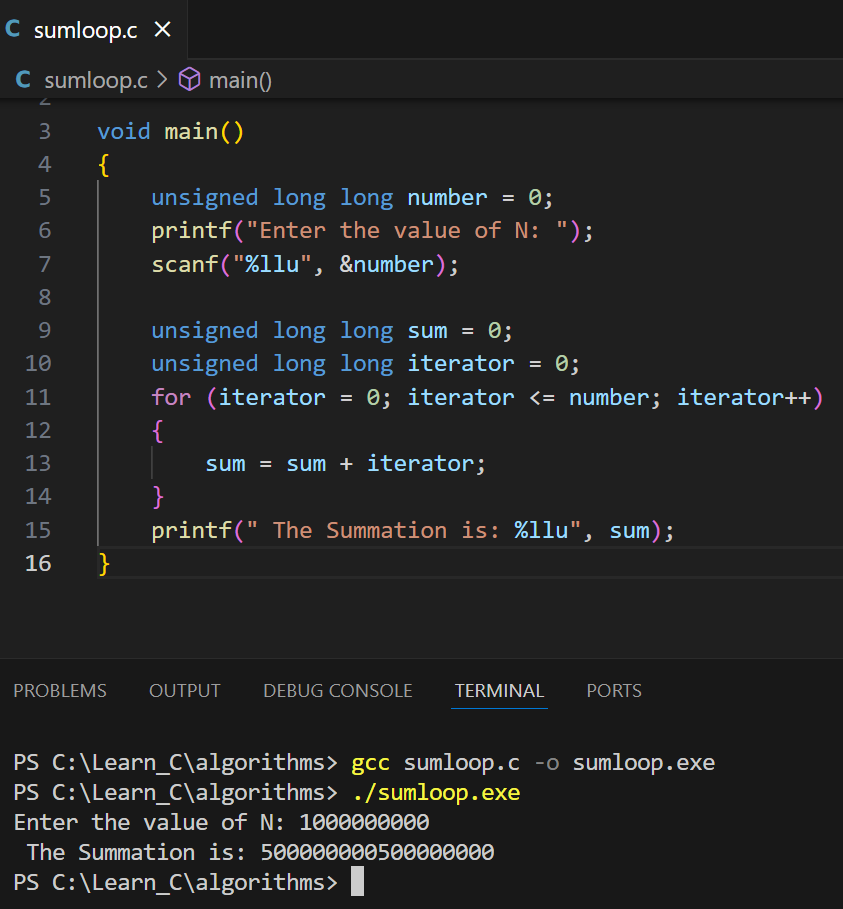Viewport: 843px width, 909px height.
Task: Click 'void' keyword on line 3
Action: click(123, 132)
